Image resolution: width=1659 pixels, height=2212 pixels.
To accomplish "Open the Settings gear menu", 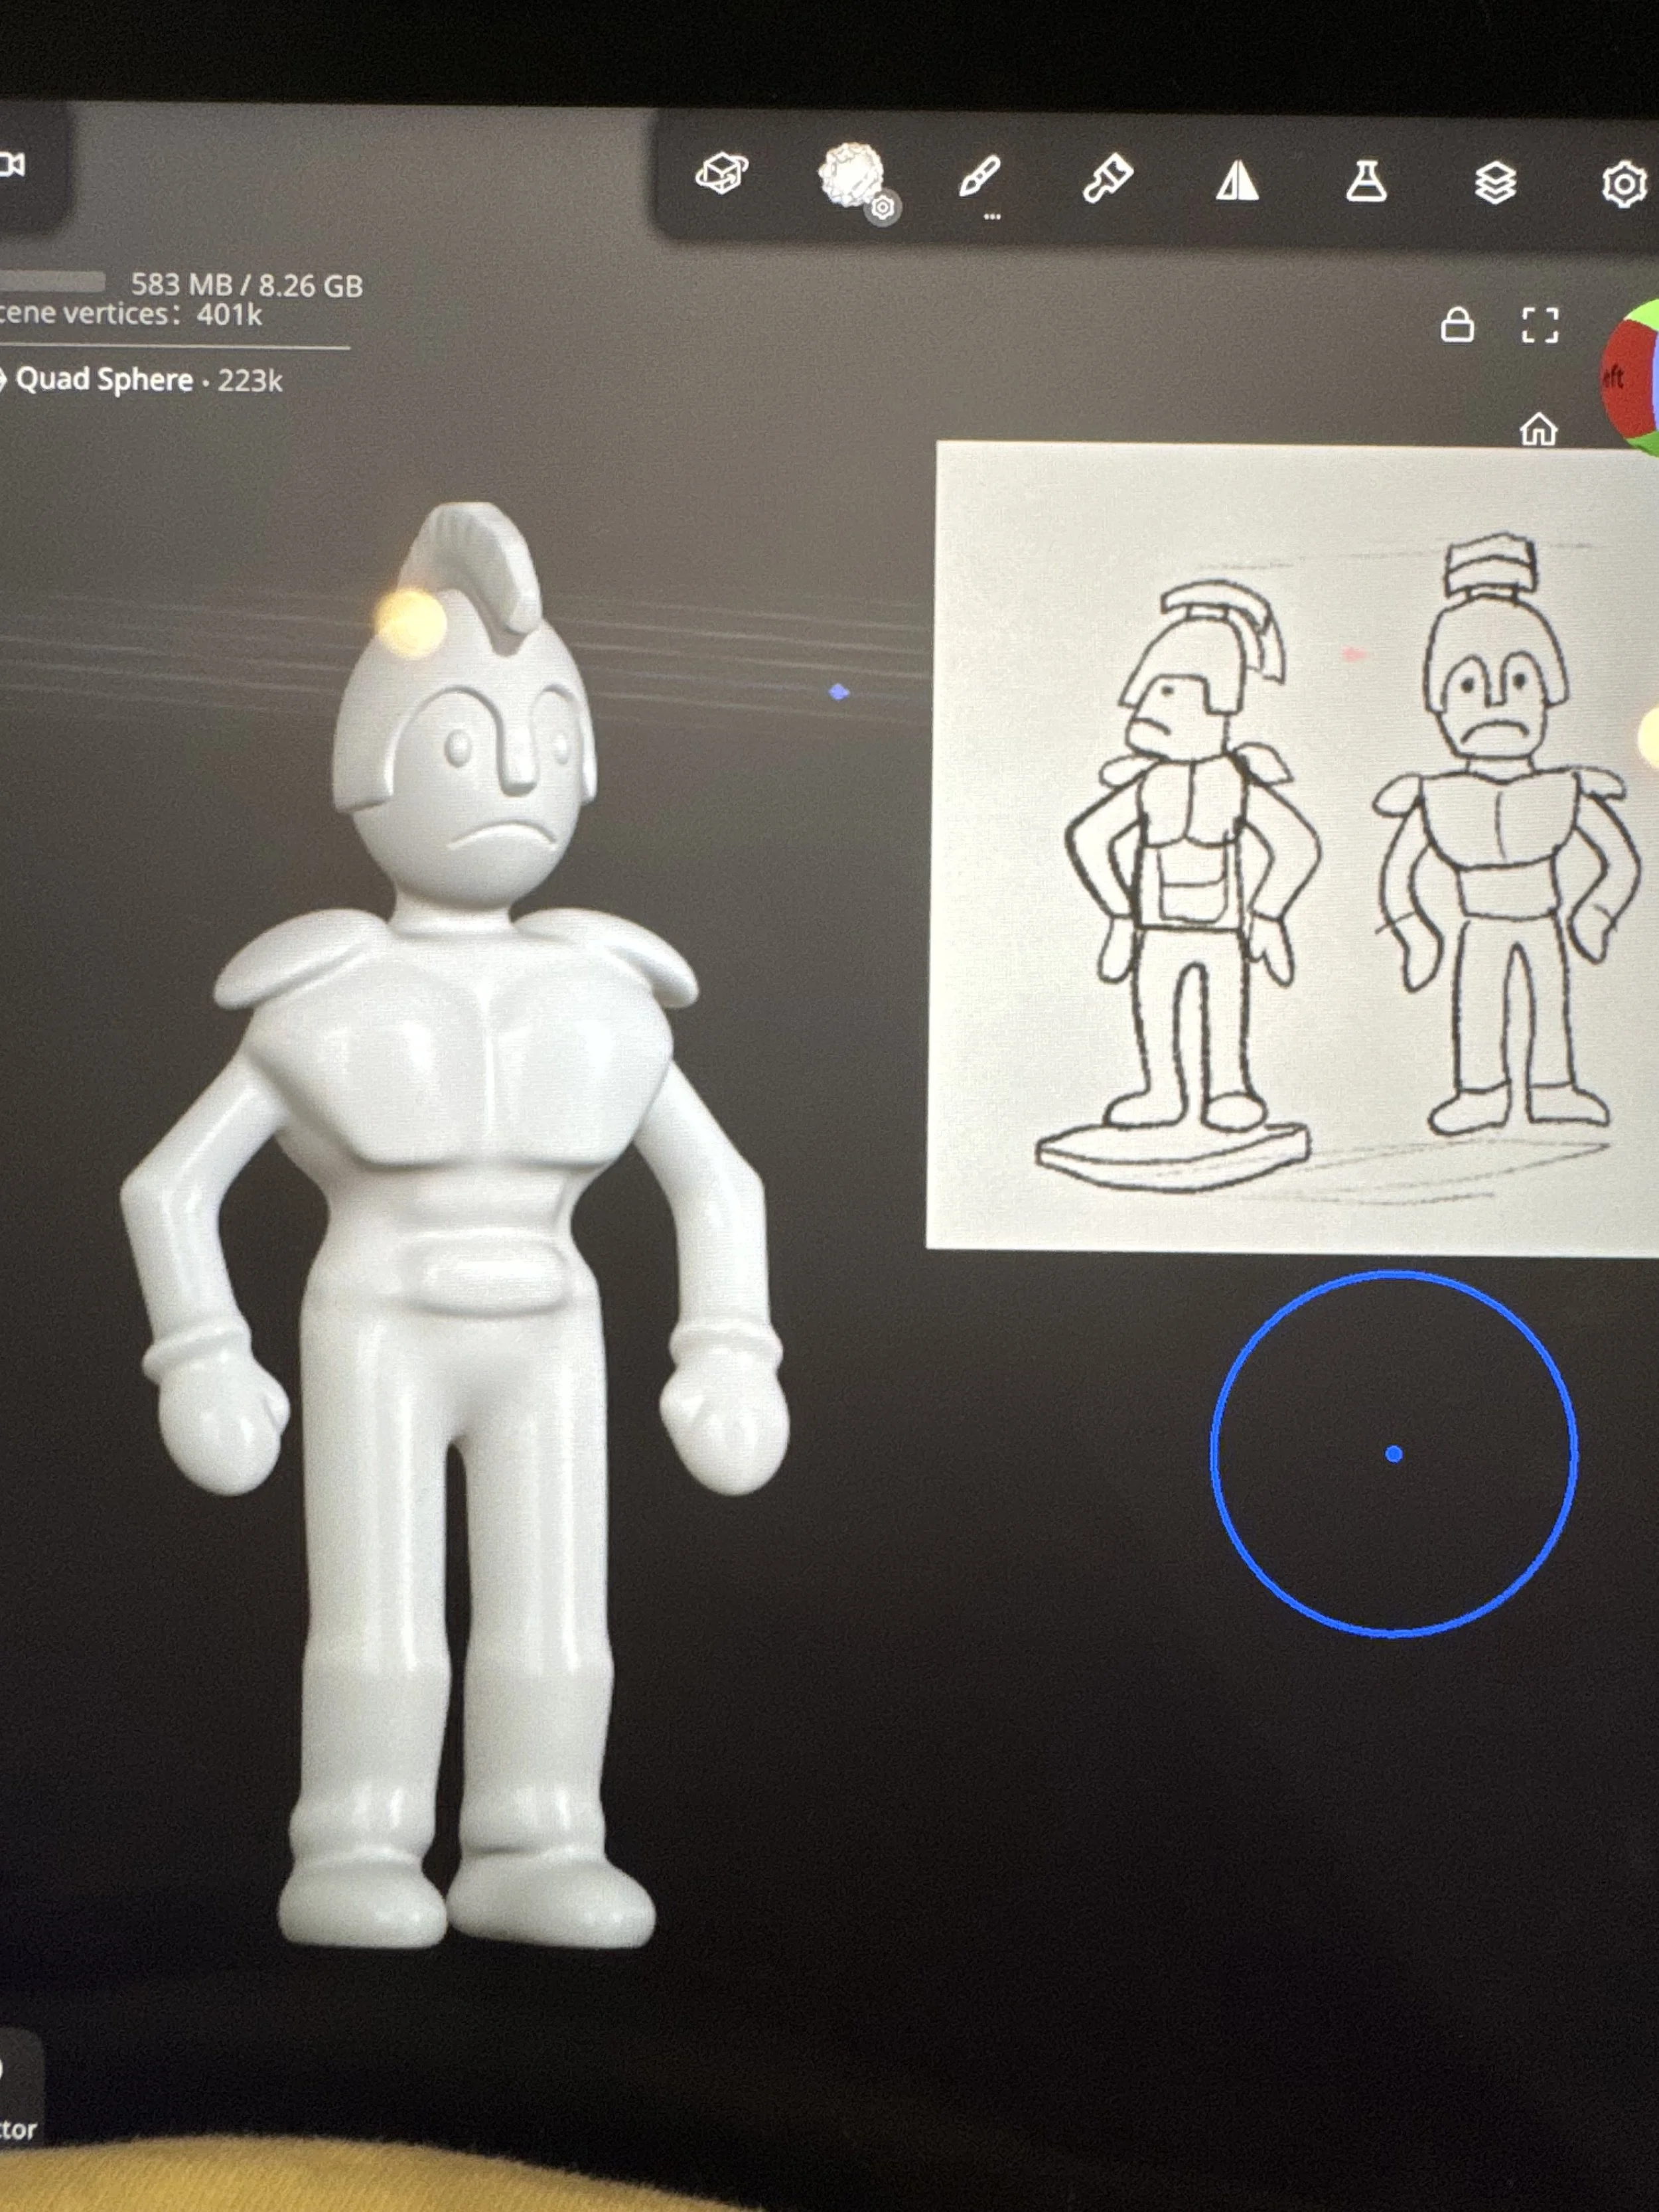I will click(x=1623, y=185).
